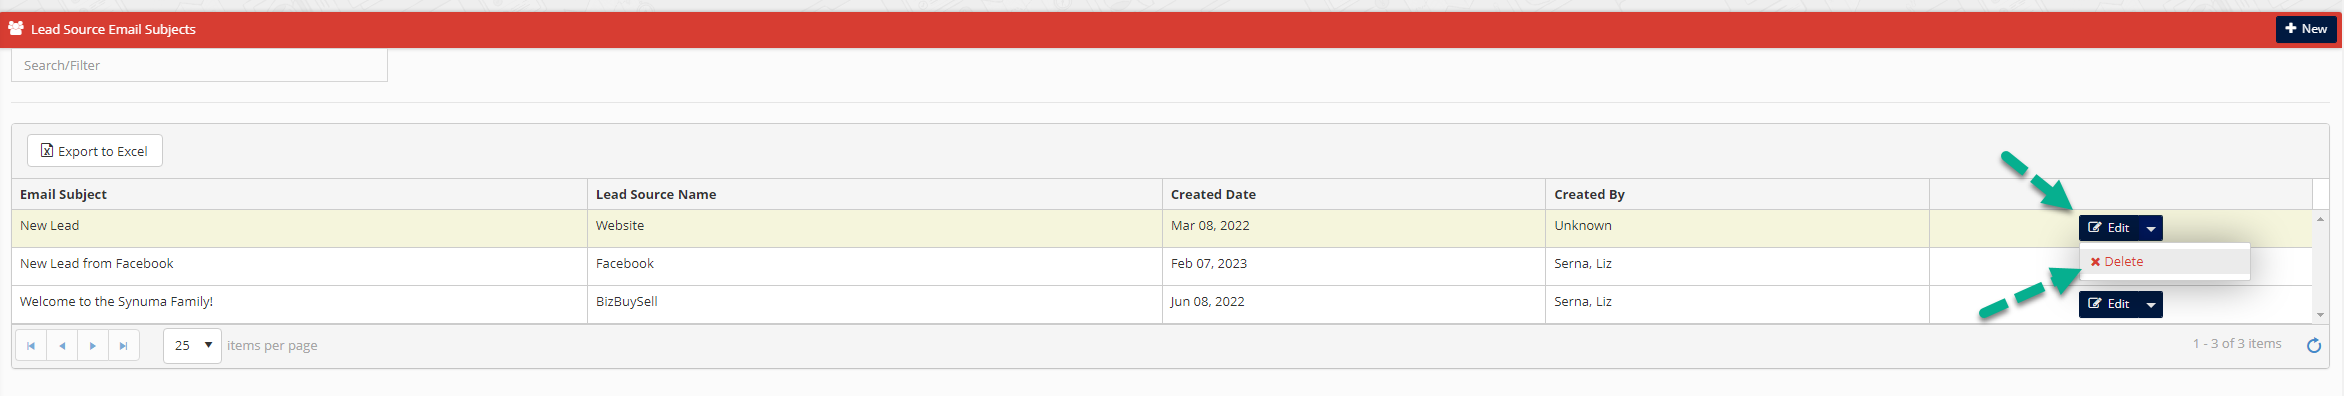Go to last page of results
Screen dimensions: 2344x396
coord(124,346)
